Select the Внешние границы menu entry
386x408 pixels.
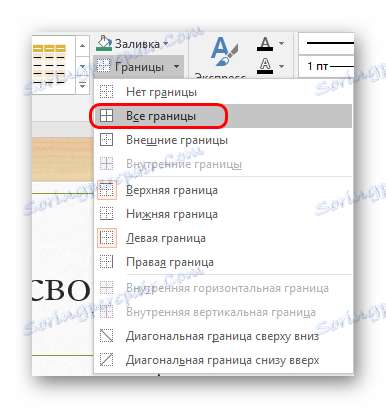[223, 140]
